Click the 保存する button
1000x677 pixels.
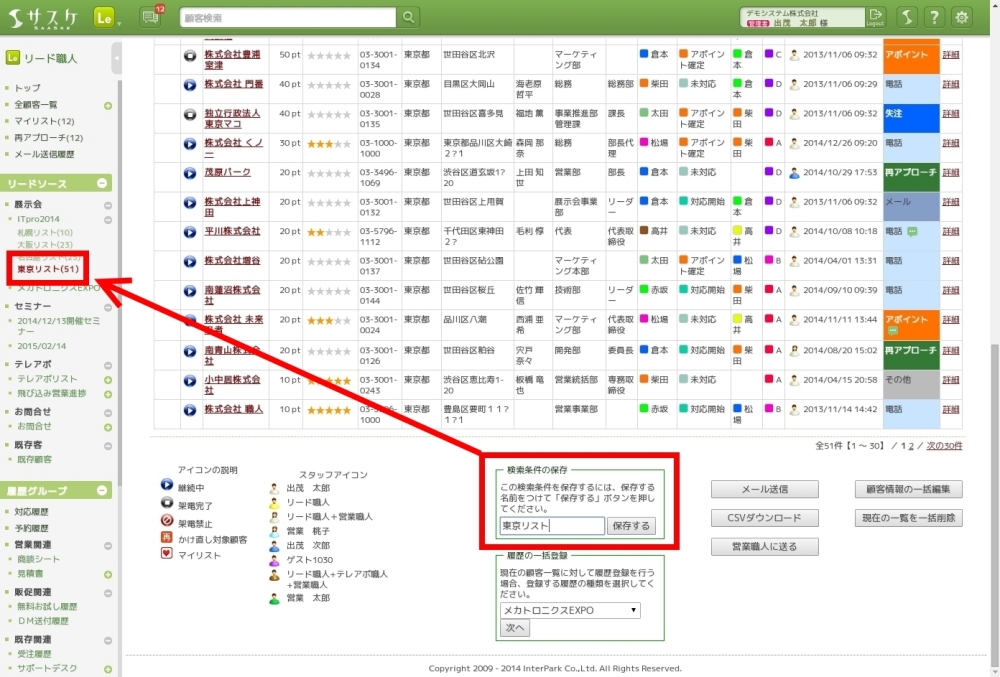[x=631, y=526]
